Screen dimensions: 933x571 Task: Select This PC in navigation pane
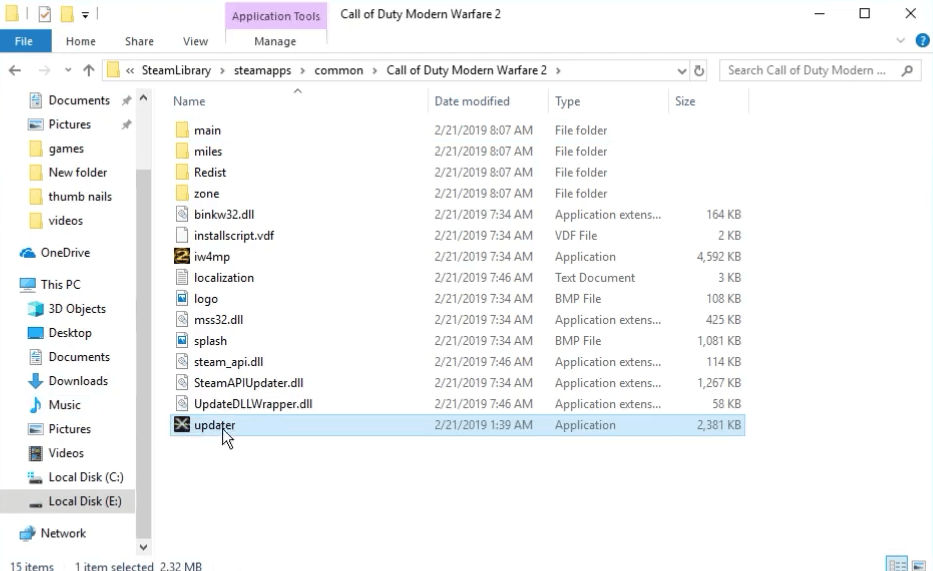click(50, 284)
